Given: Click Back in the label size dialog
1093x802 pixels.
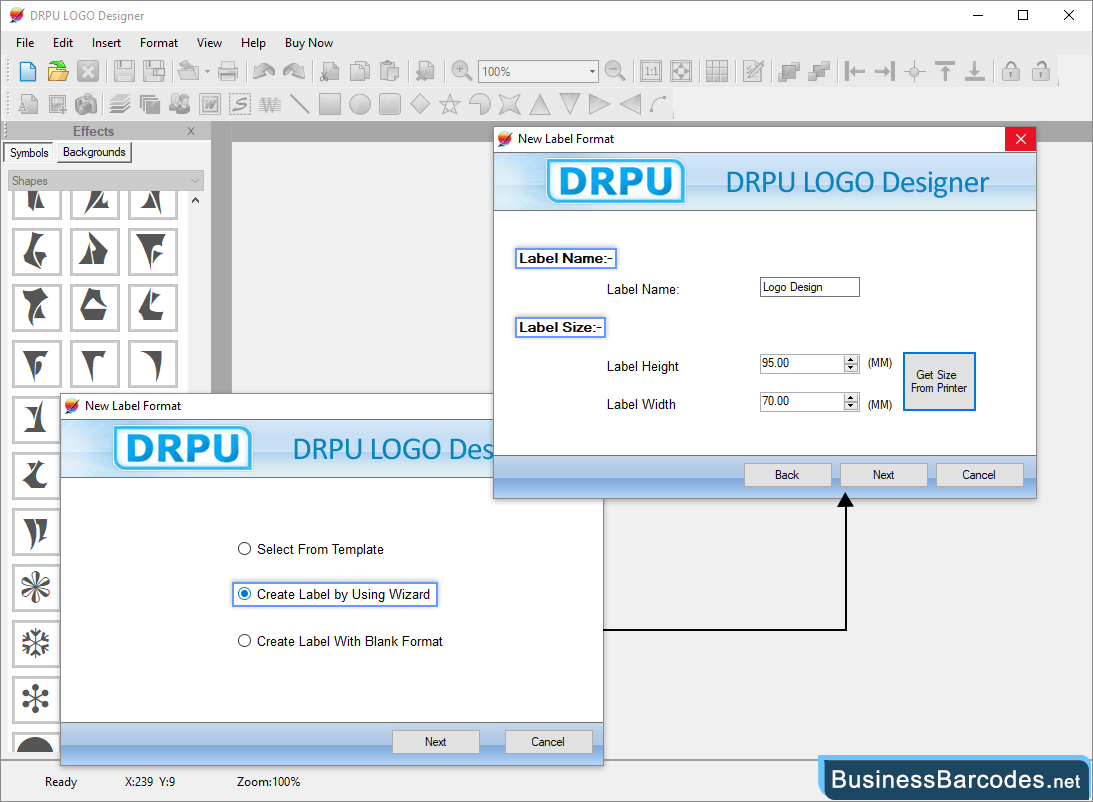Looking at the screenshot, I should coord(787,475).
